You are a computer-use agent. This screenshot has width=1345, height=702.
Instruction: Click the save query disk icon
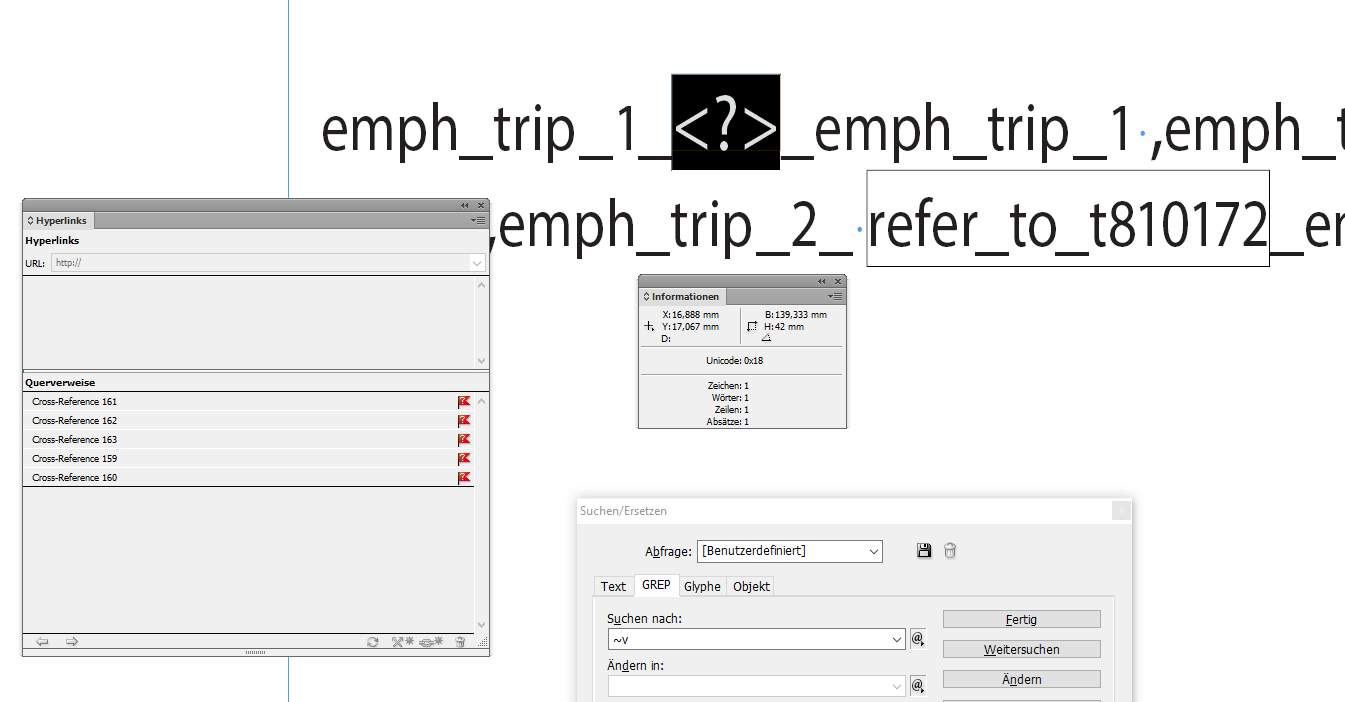point(923,550)
